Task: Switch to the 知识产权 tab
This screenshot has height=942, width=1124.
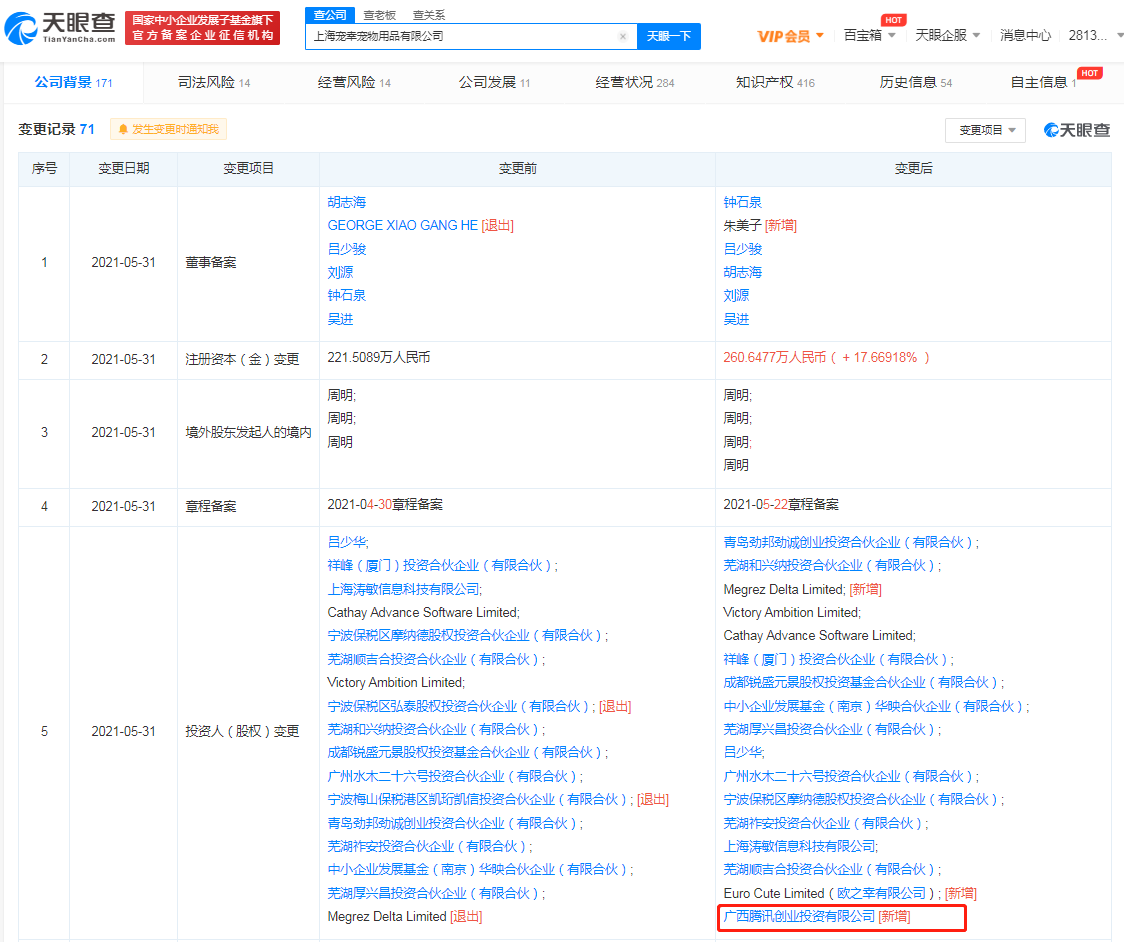Action: pyautogui.click(x=775, y=82)
